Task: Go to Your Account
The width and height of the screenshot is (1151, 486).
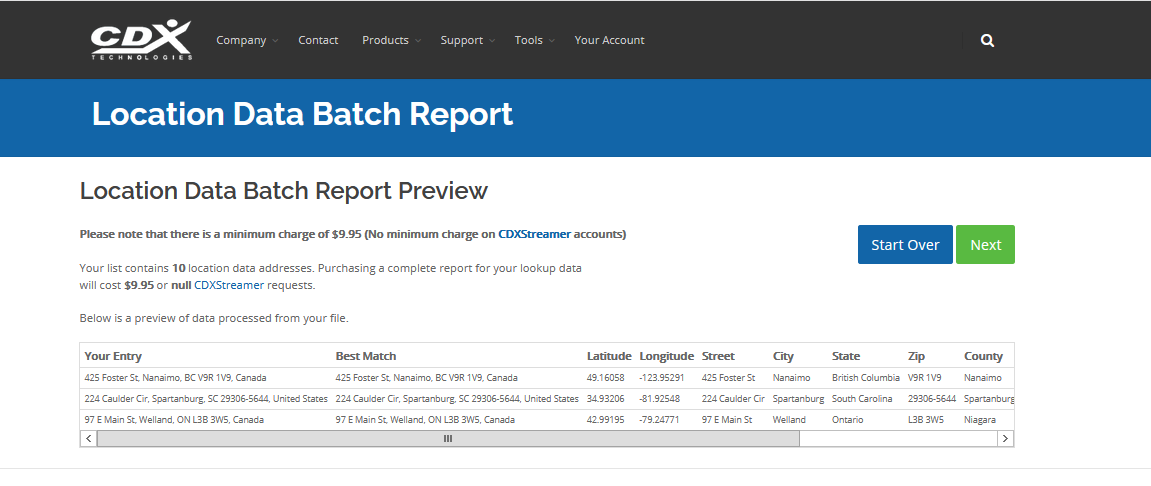Action: click(x=609, y=40)
